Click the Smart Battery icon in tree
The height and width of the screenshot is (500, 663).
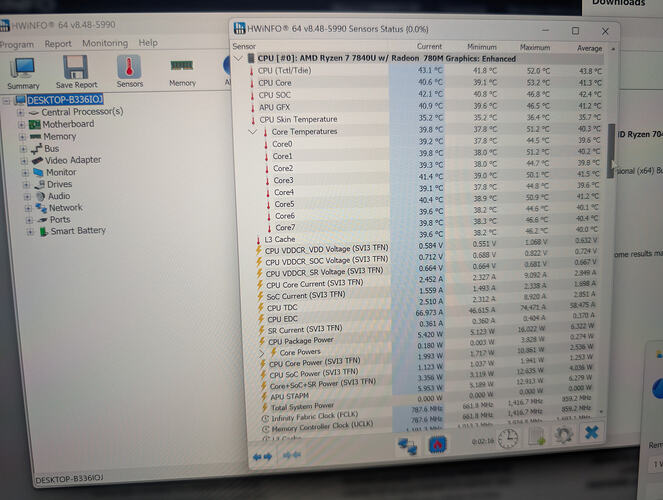(44, 232)
